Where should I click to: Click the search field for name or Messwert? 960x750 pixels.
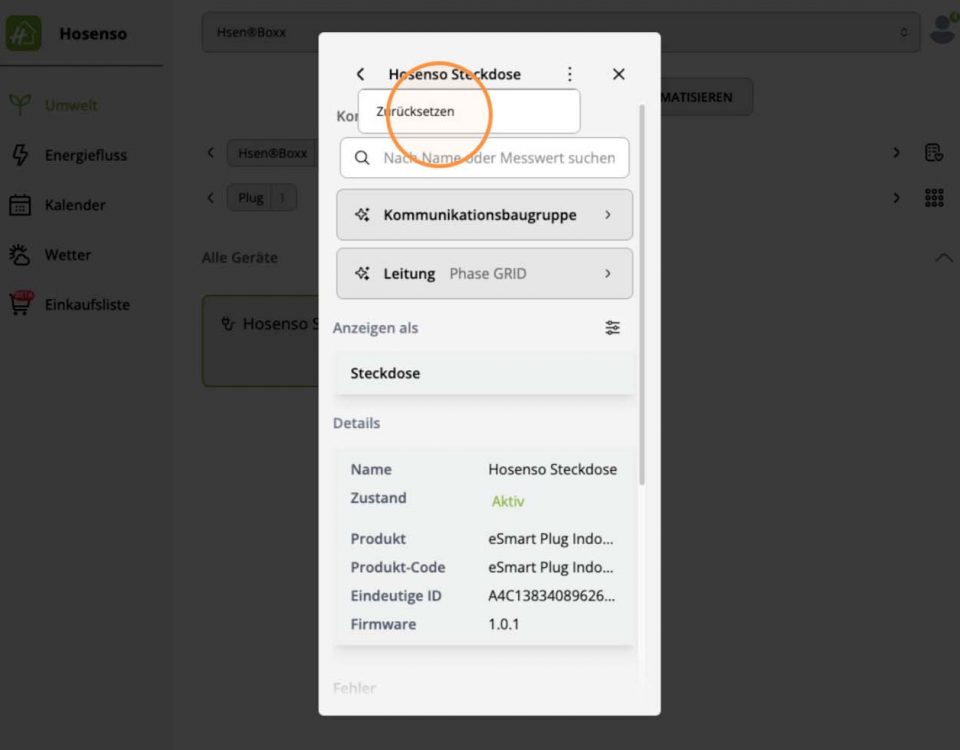click(x=484, y=158)
